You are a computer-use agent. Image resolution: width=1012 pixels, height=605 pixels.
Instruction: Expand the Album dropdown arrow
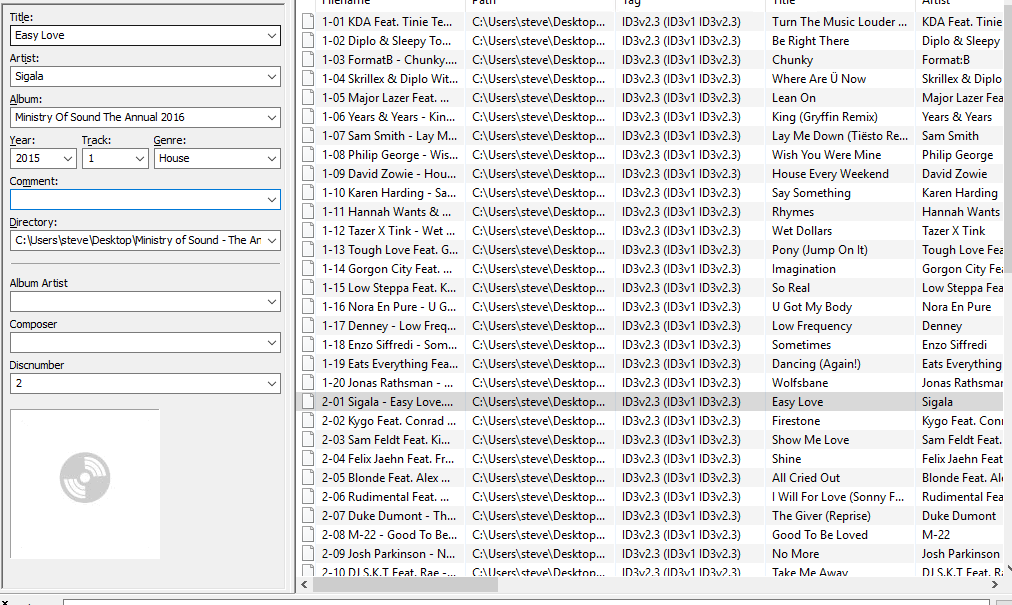click(x=272, y=118)
